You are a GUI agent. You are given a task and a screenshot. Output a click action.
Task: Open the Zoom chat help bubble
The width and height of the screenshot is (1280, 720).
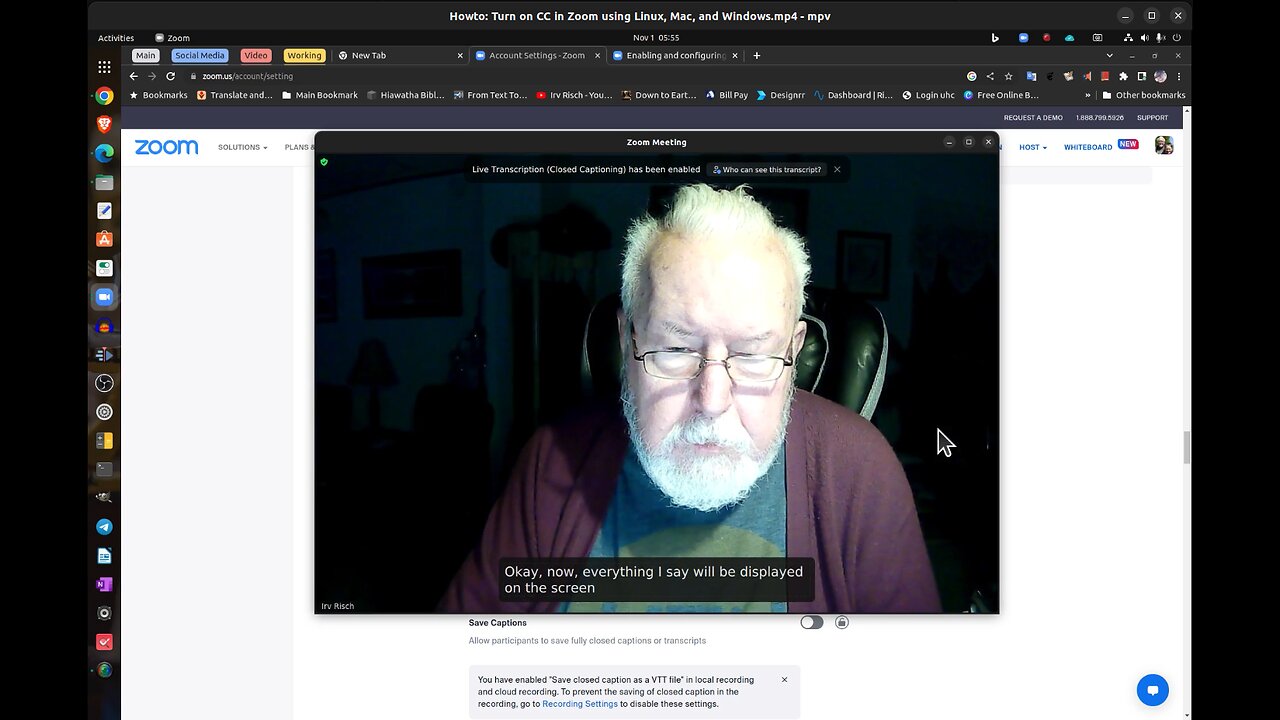coord(1152,690)
